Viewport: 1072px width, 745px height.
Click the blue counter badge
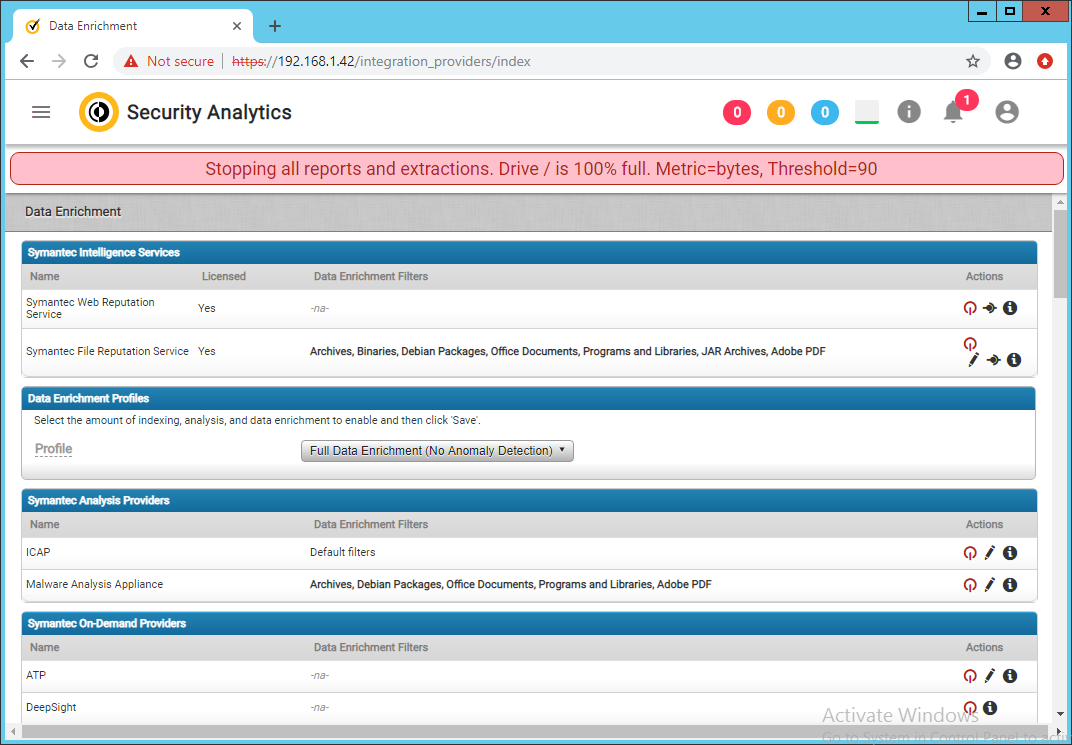click(x=824, y=113)
